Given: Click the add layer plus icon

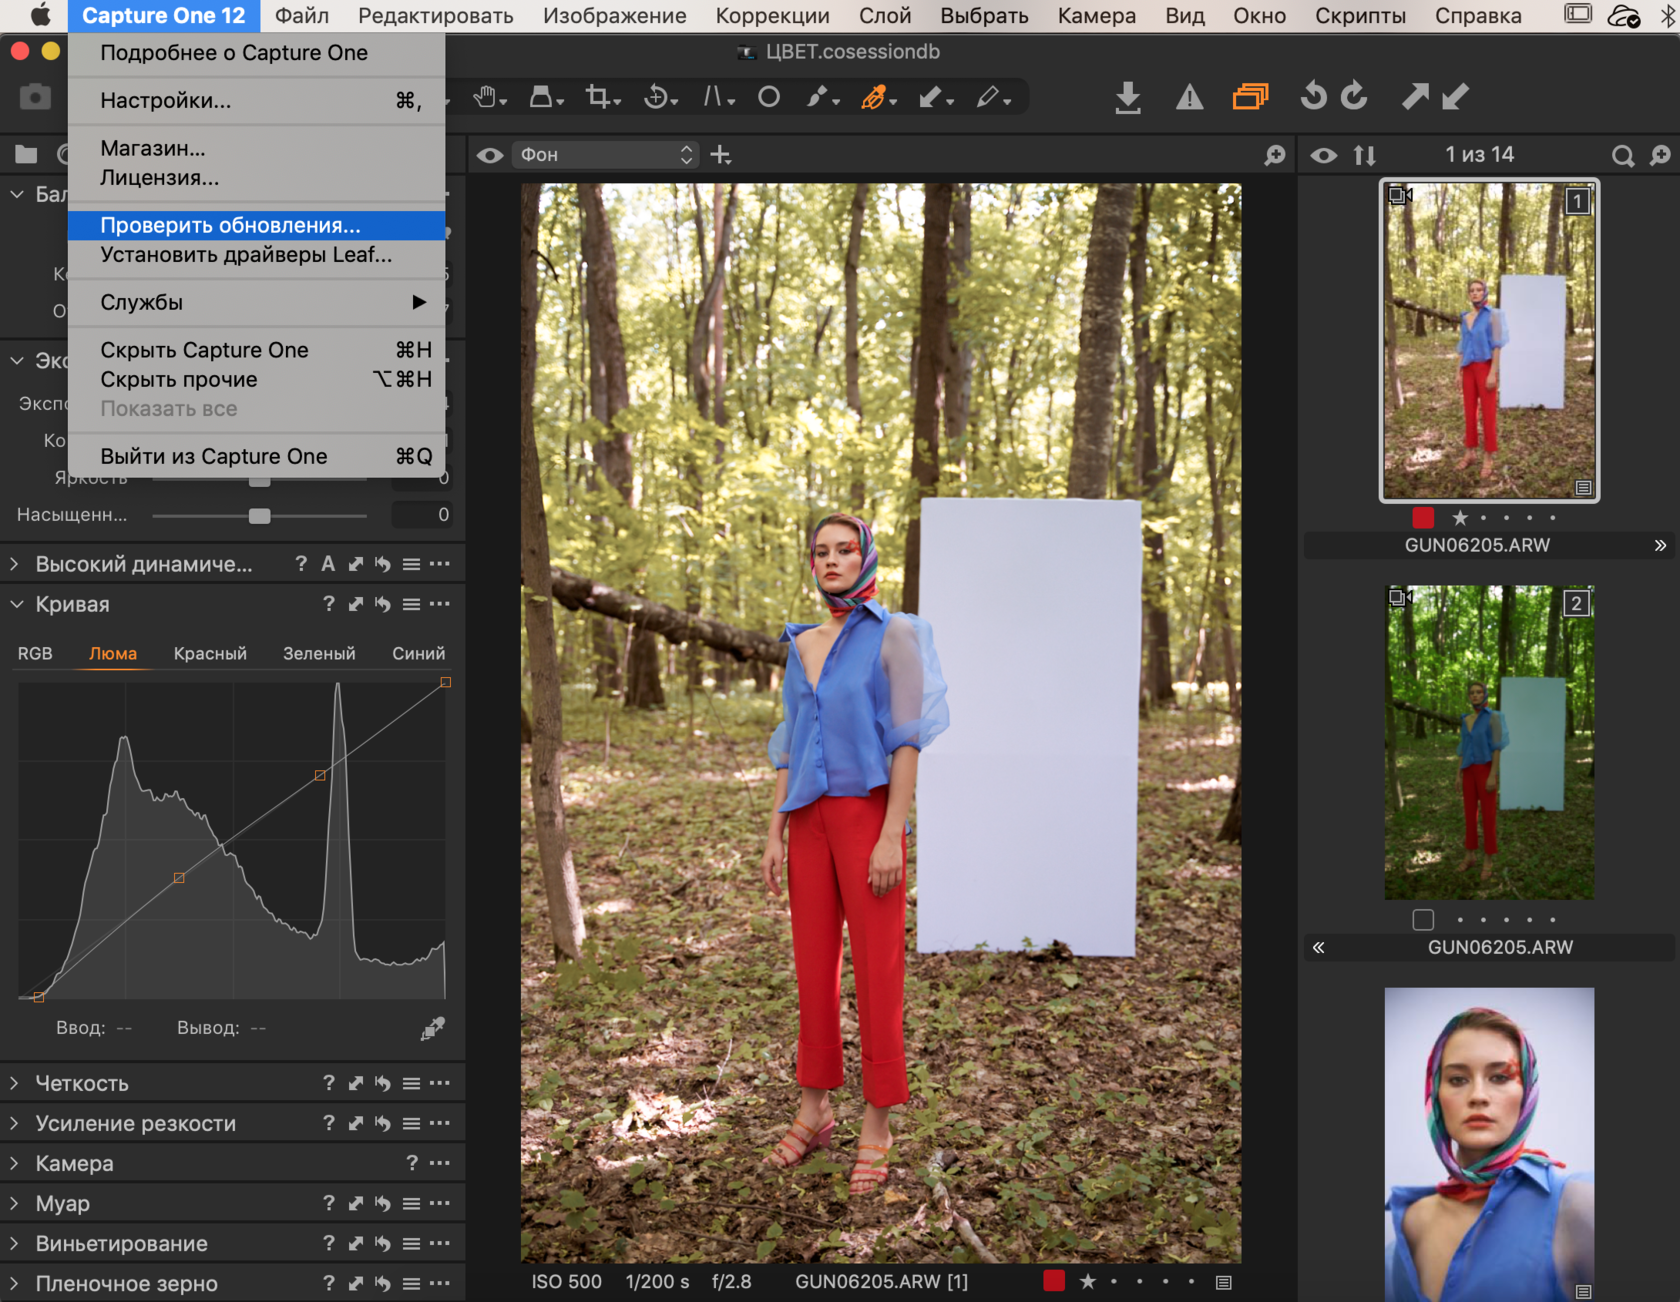Looking at the screenshot, I should 721,155.
